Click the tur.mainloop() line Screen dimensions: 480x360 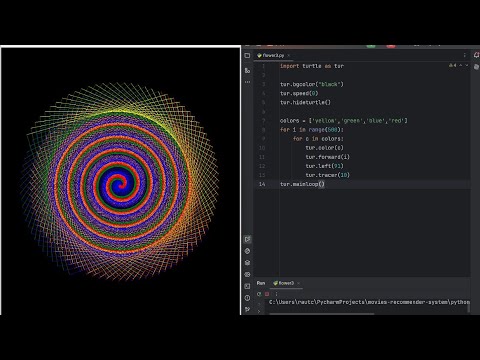tap(302, 184)
